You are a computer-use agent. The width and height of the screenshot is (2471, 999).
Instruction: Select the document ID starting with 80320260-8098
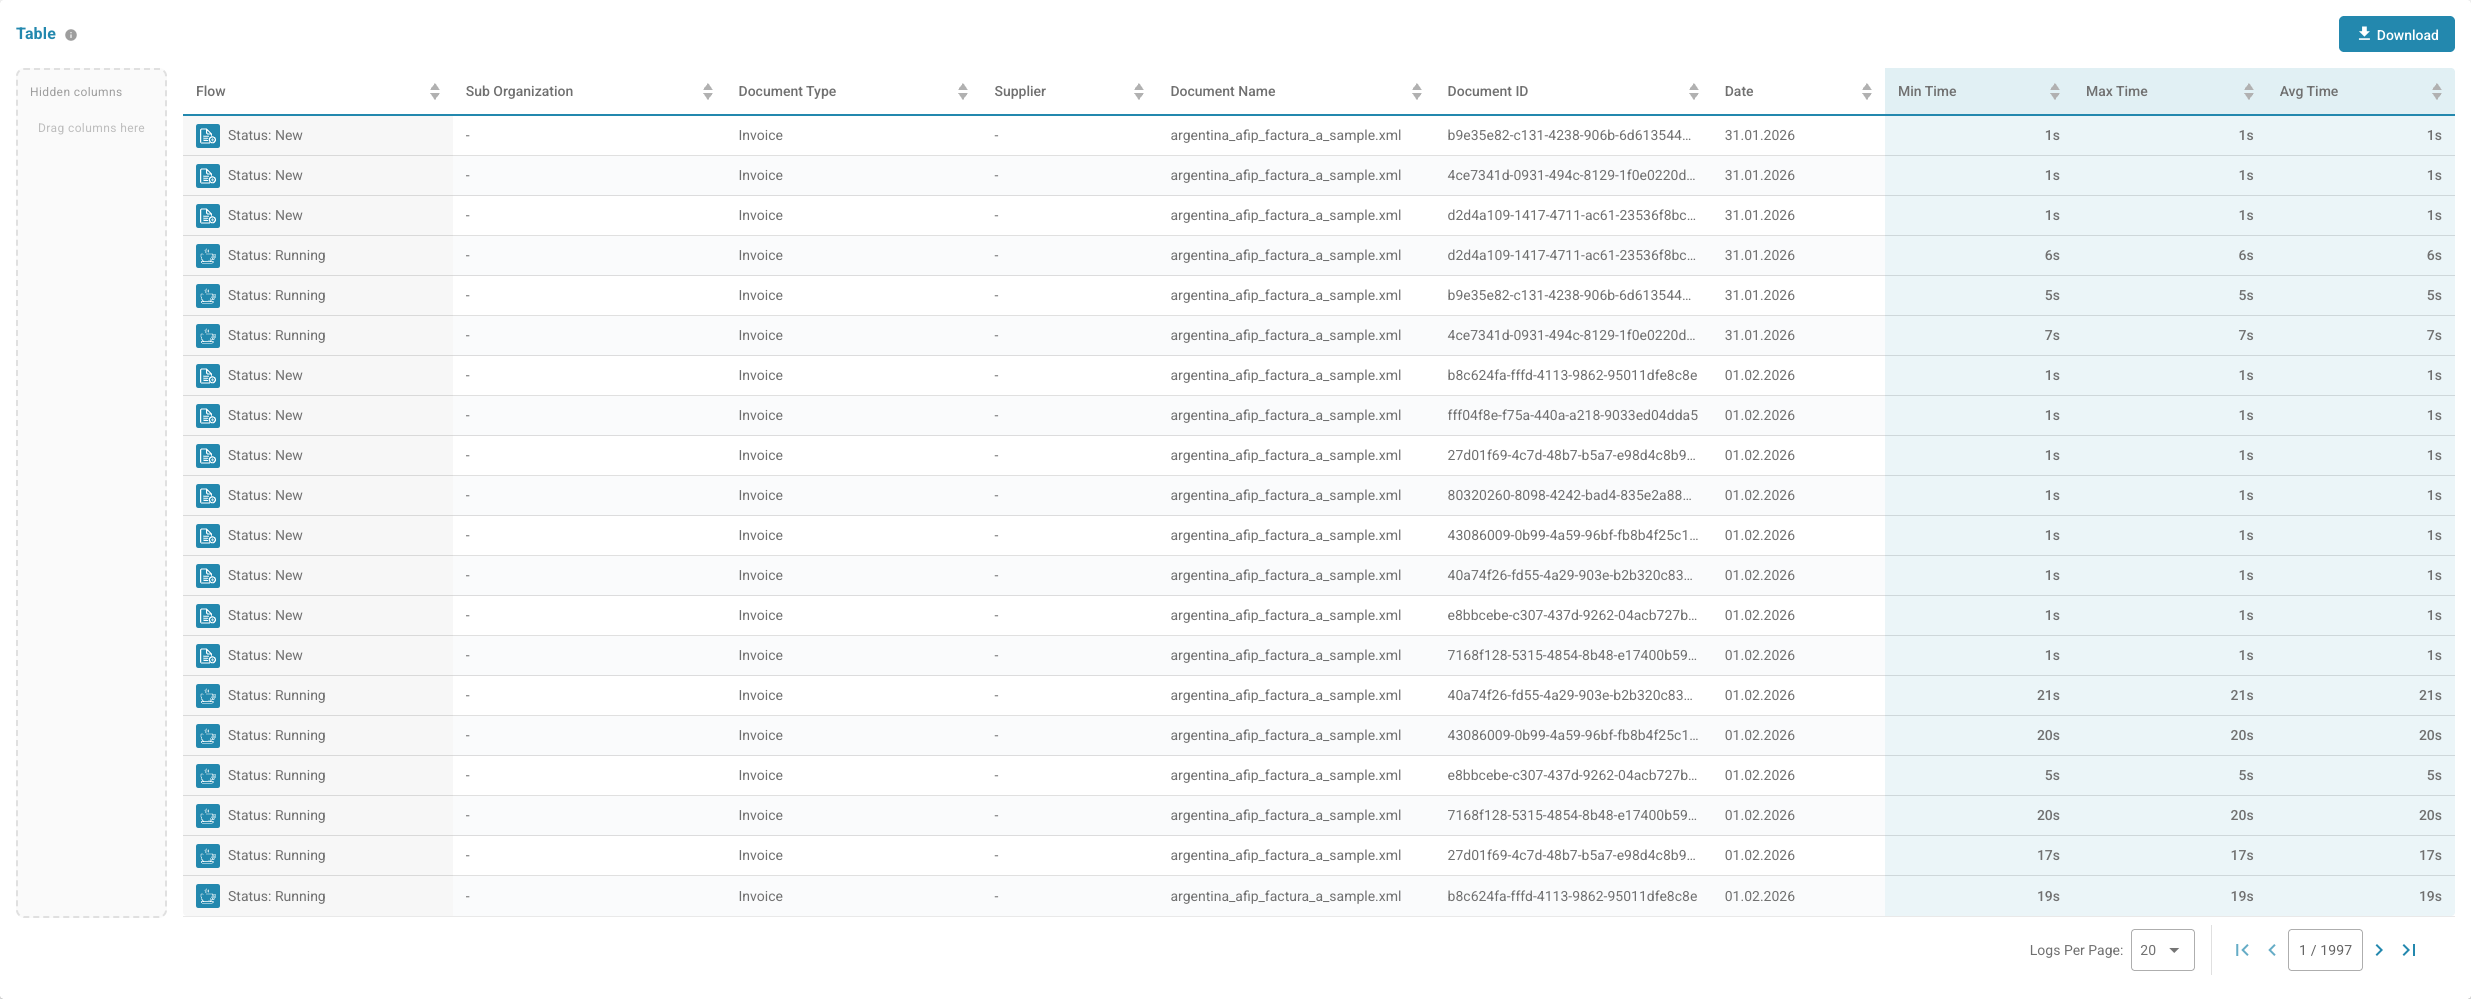(1570, 496)
